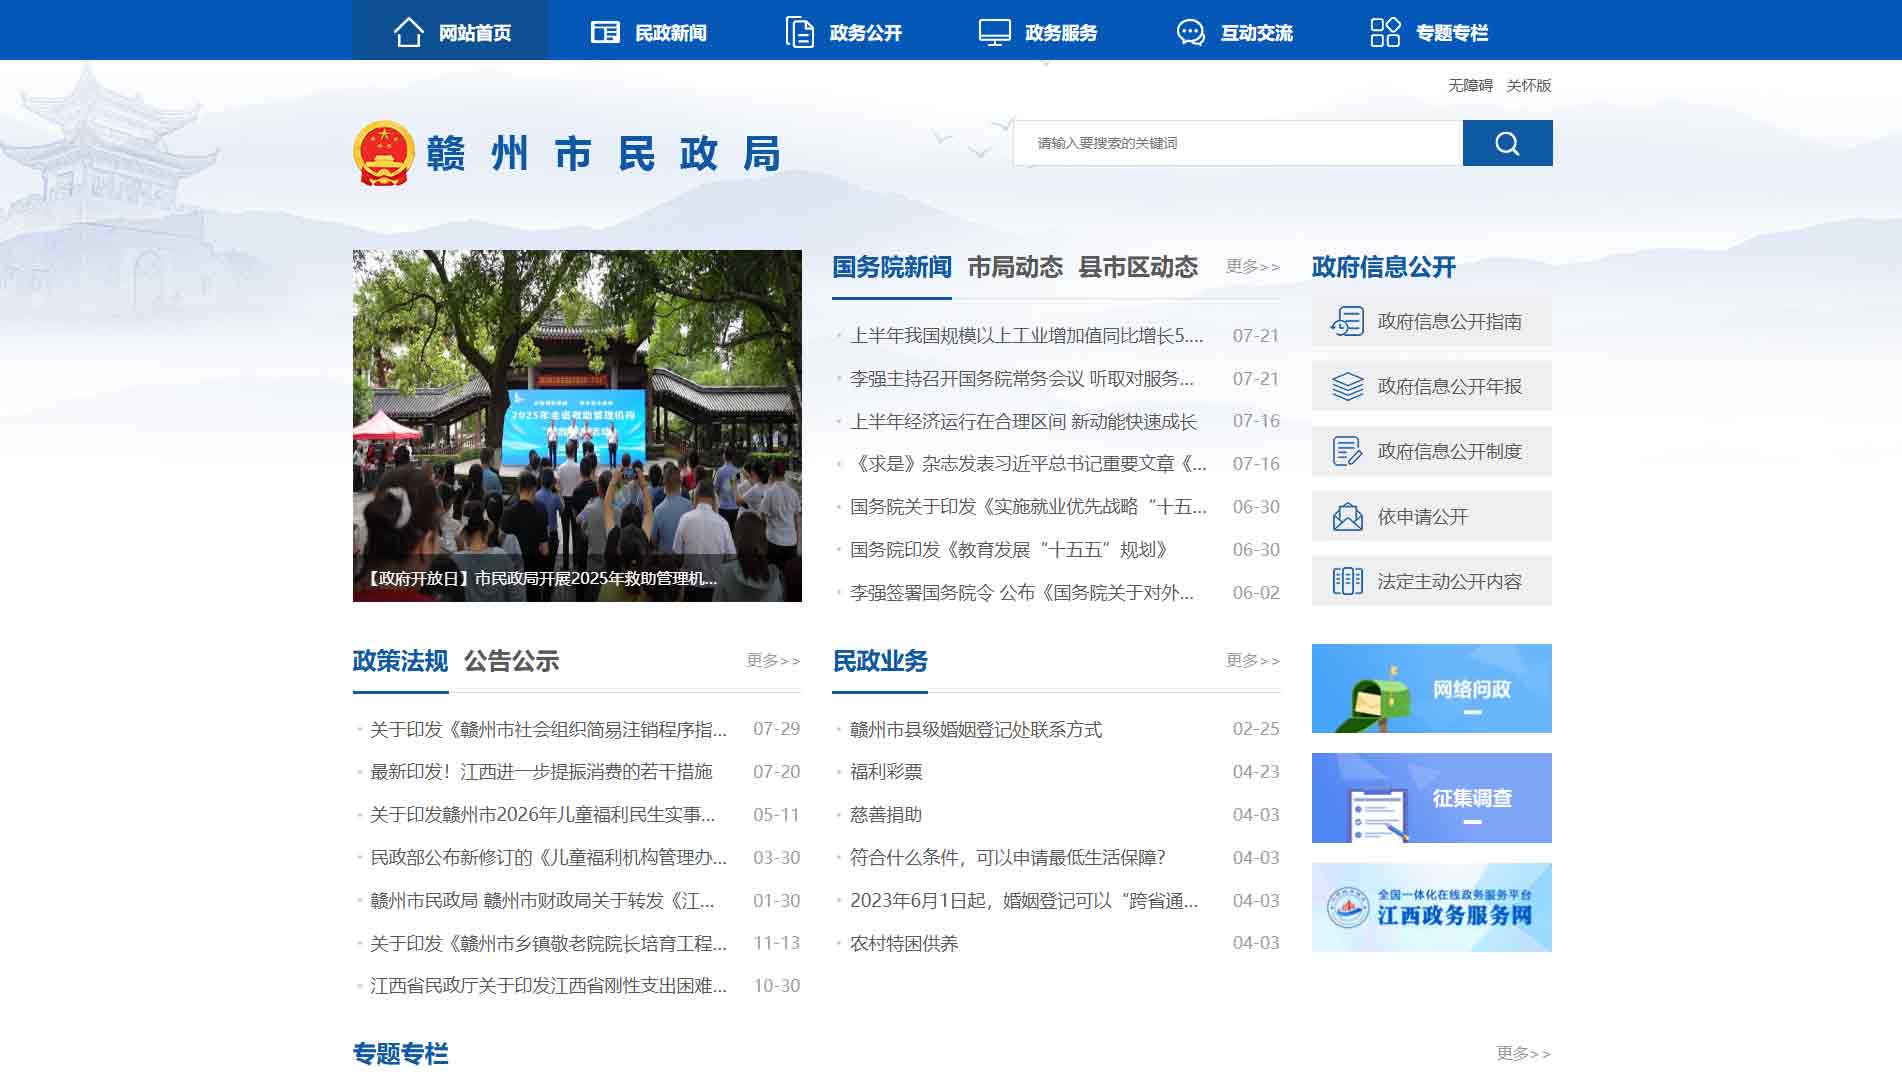Open the 福利彩票 item
The image size is (1902, 1080).
click(886, 772)
